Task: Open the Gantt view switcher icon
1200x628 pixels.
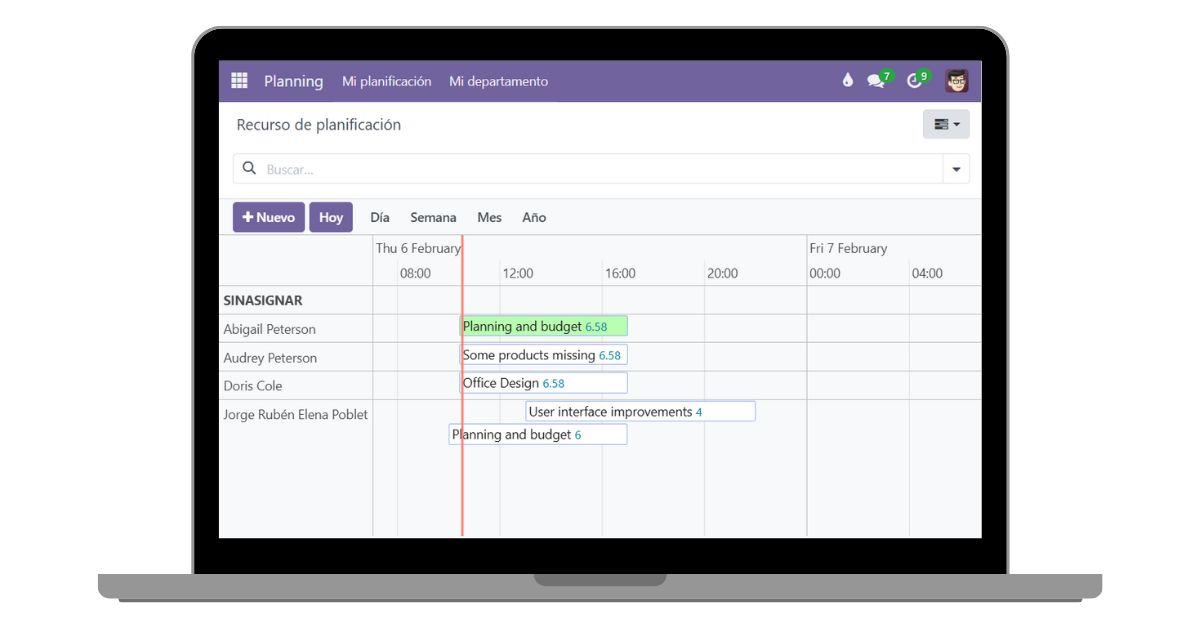Action: pyautogui.click(x=940, y=123)
